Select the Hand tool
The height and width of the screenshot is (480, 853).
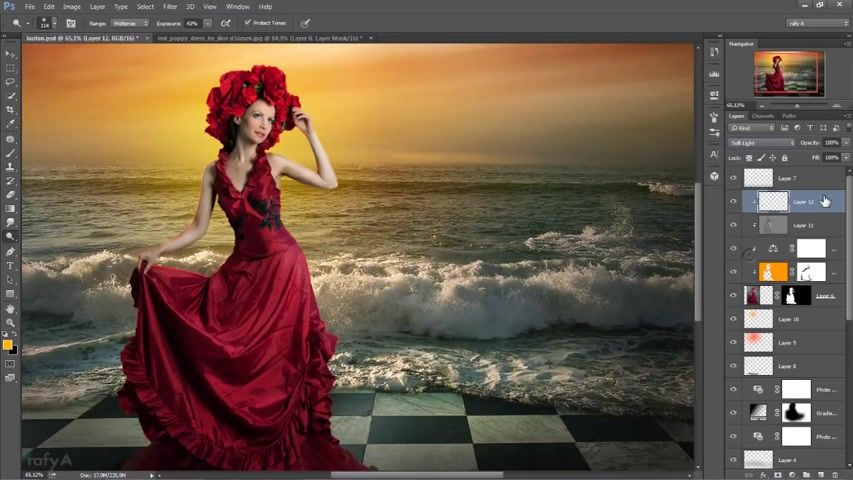pyautogui.click(x=10, y=308)
